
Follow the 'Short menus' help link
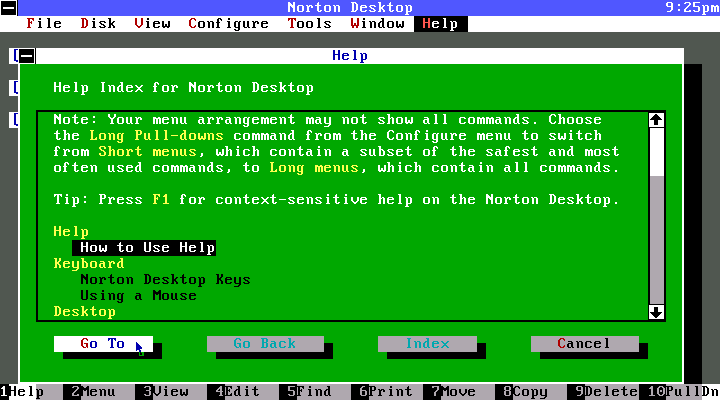tap(147, 152)
